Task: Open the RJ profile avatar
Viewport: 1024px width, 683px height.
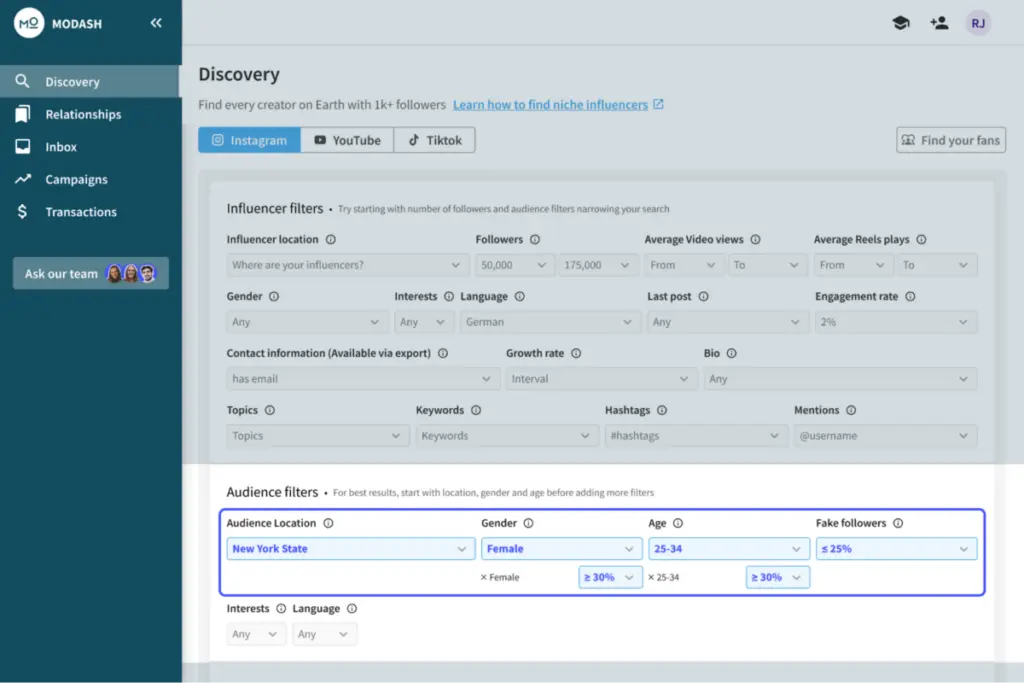Action: point(977,23)
